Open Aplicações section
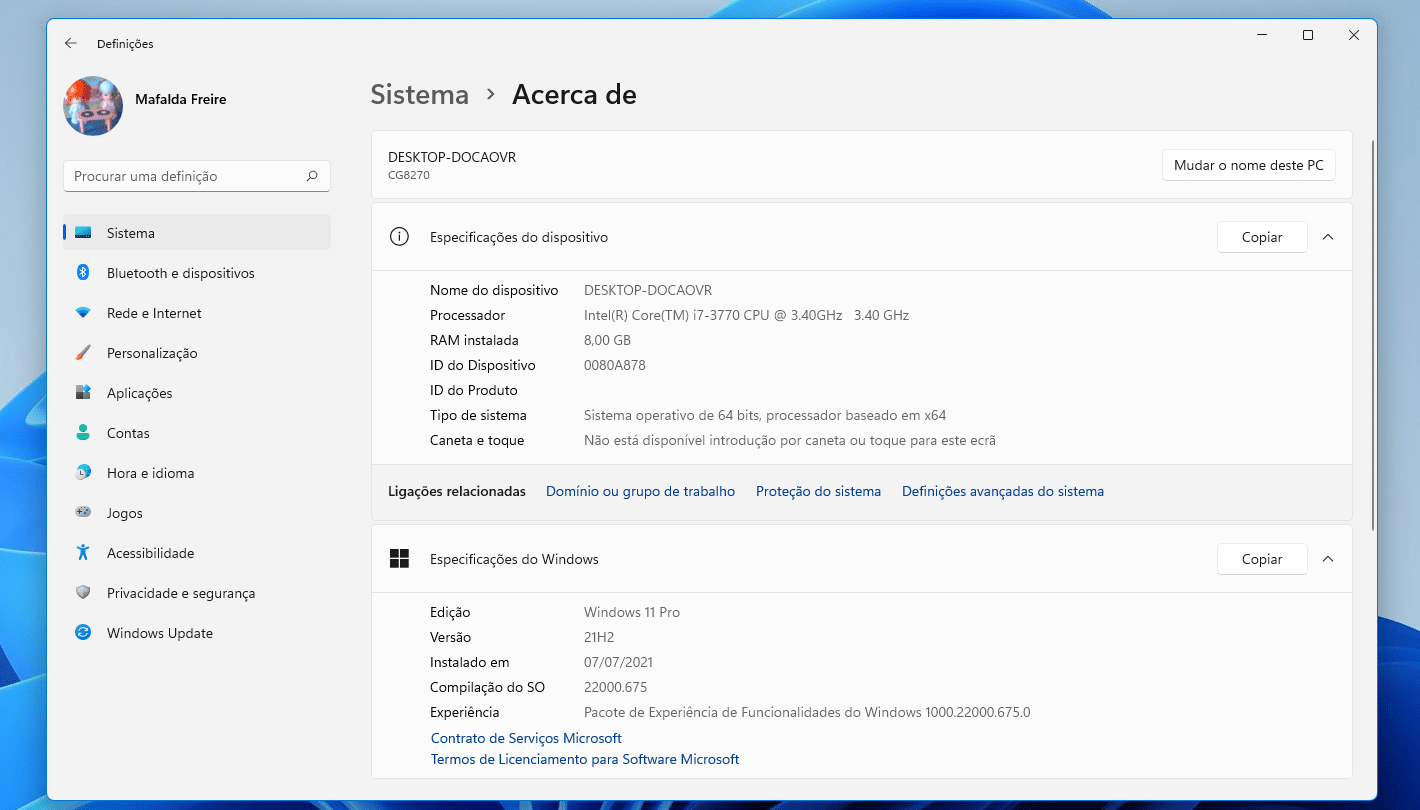The width and height of the screenshot is (1420, 810). tap(140, 393)
